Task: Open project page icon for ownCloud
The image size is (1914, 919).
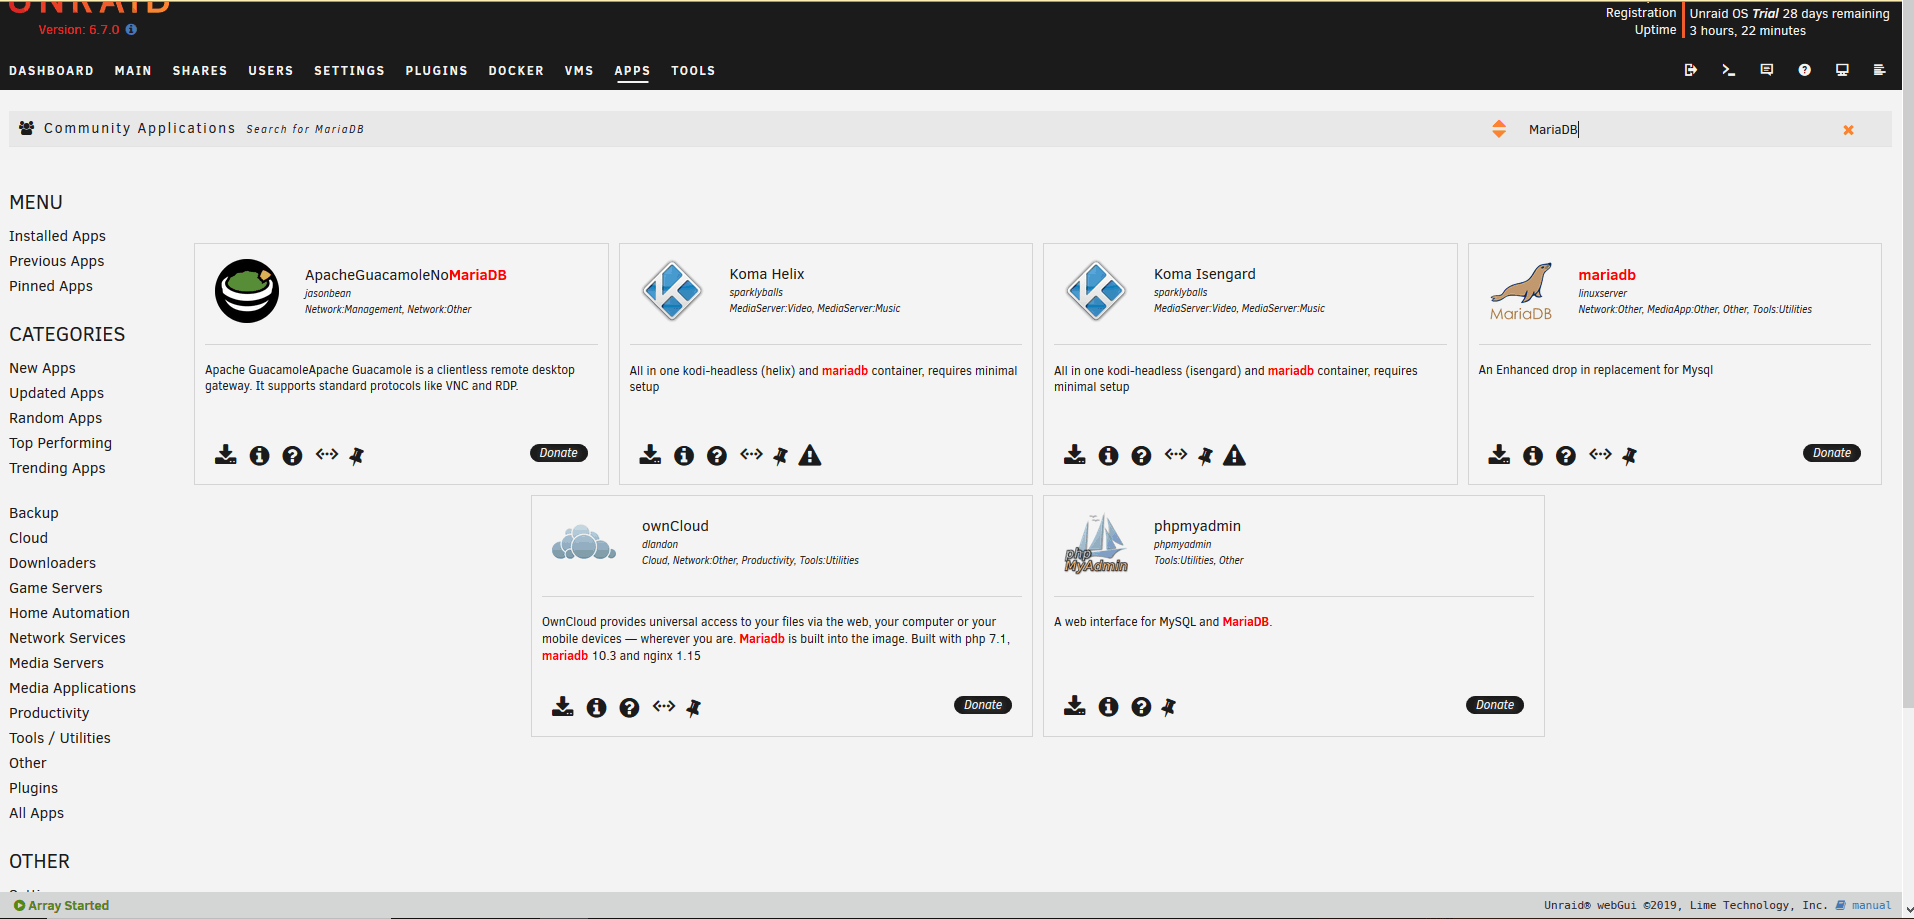Action: (664, 706)
